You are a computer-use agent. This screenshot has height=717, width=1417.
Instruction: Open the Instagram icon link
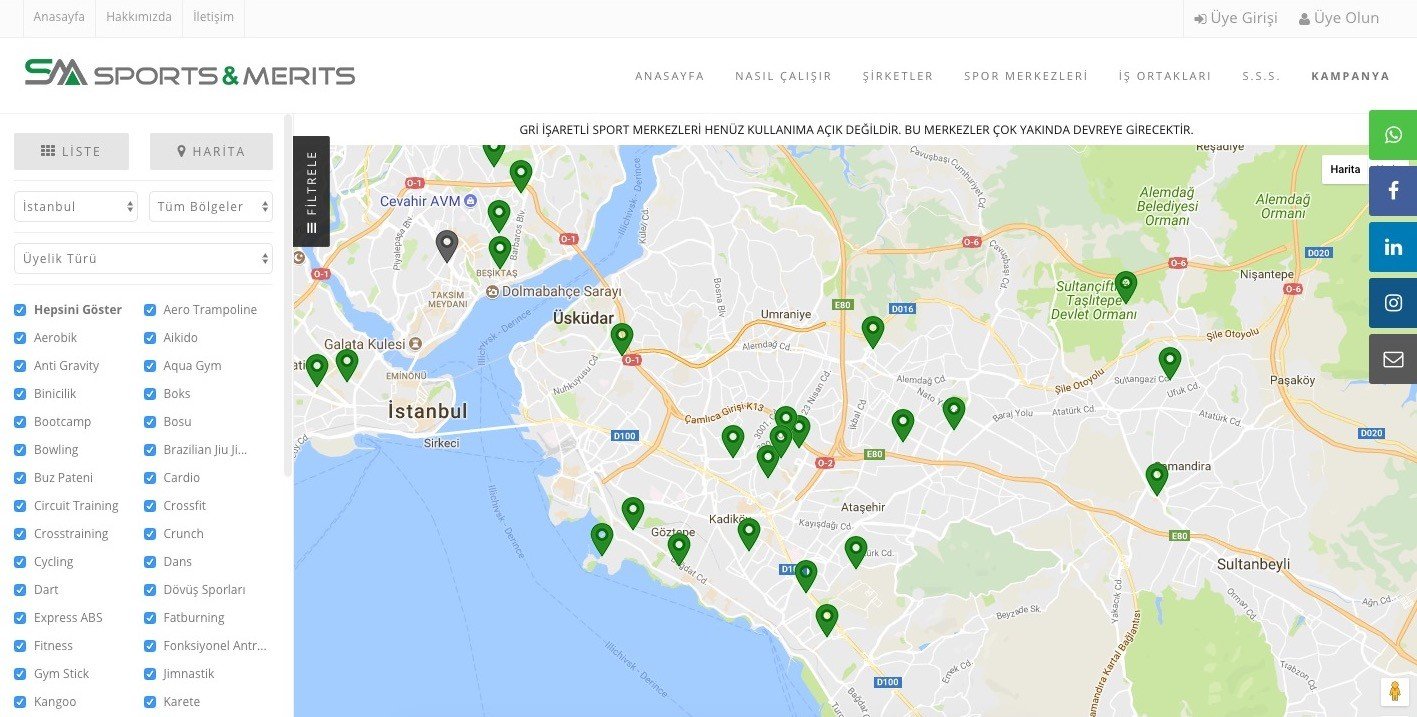click(x=1393, y=303)
